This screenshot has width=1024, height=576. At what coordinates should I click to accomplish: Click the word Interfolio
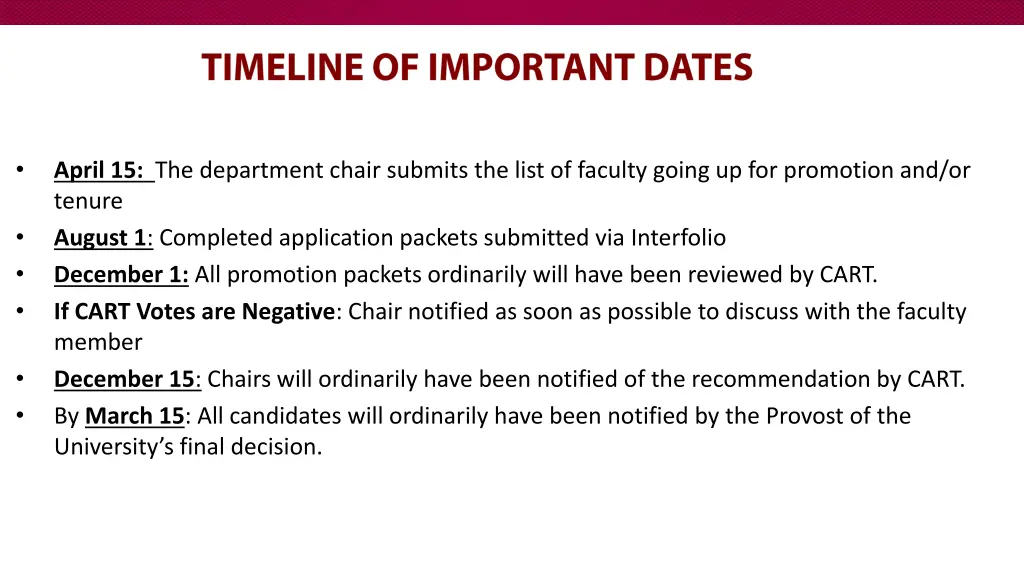pyautogui.click(x=678, y=238)
